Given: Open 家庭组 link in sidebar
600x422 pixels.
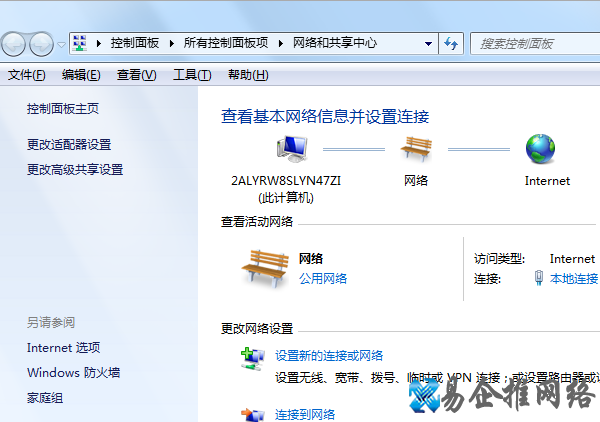Looking at the screenshot, I should pyautogui.click(x=45, y=398).
